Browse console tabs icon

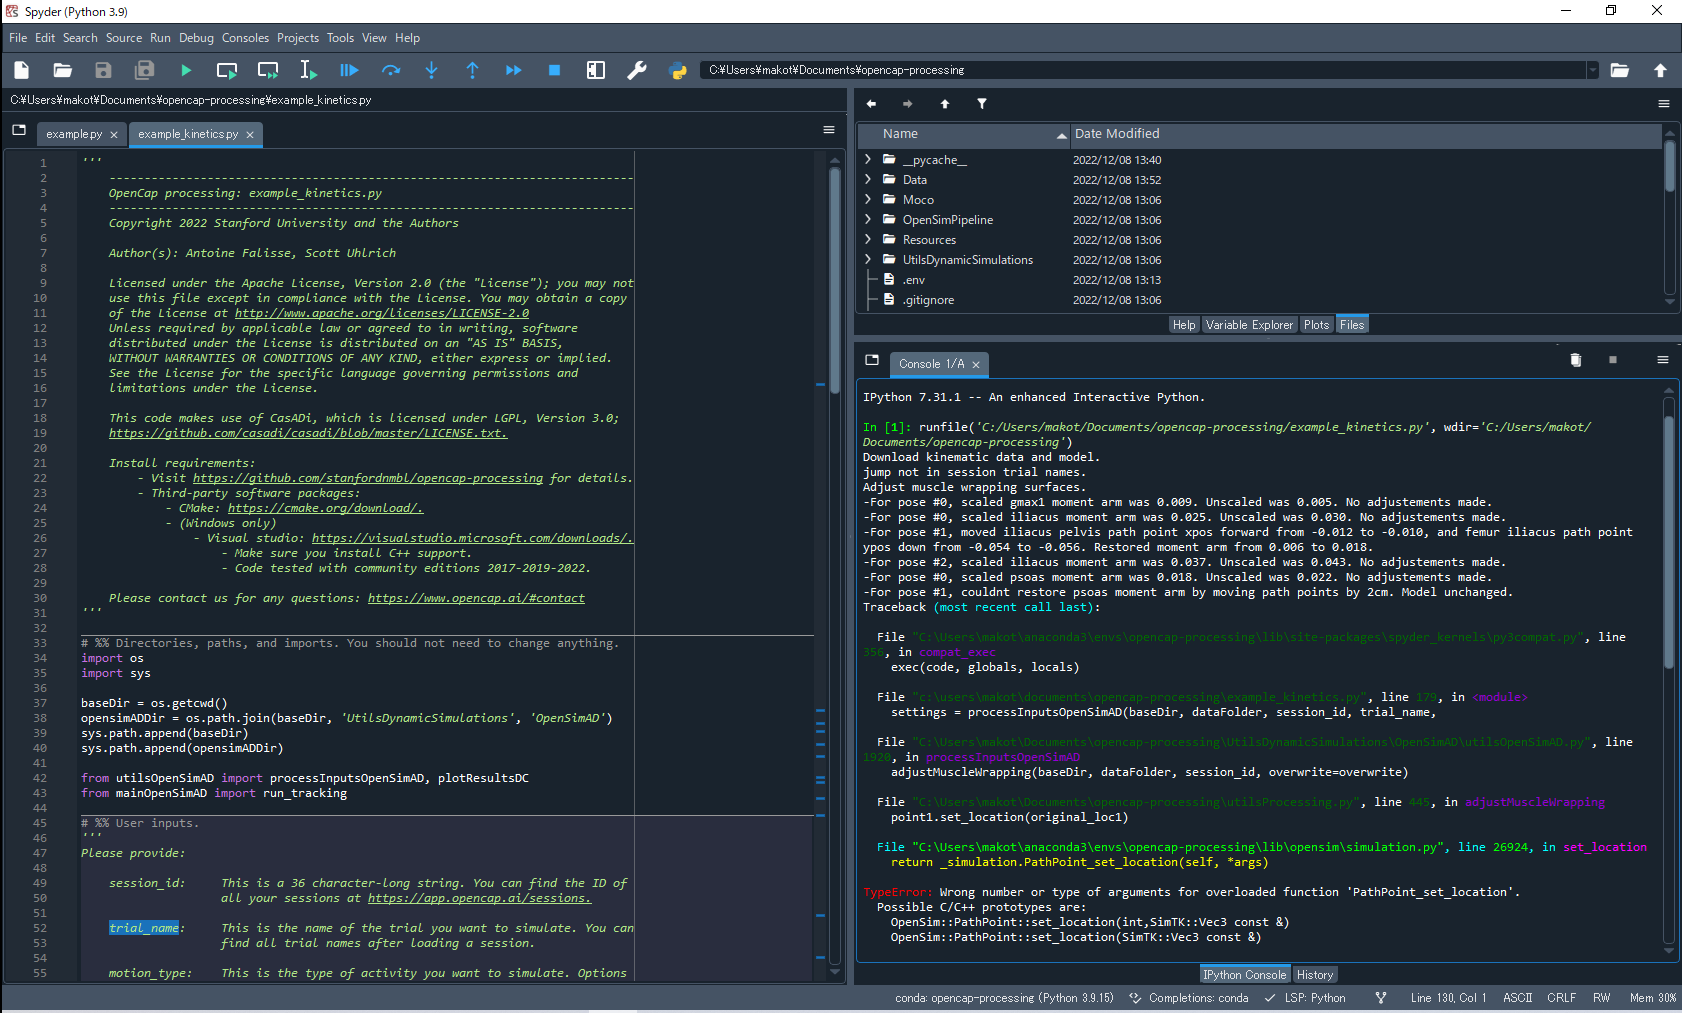pos(872,360)
